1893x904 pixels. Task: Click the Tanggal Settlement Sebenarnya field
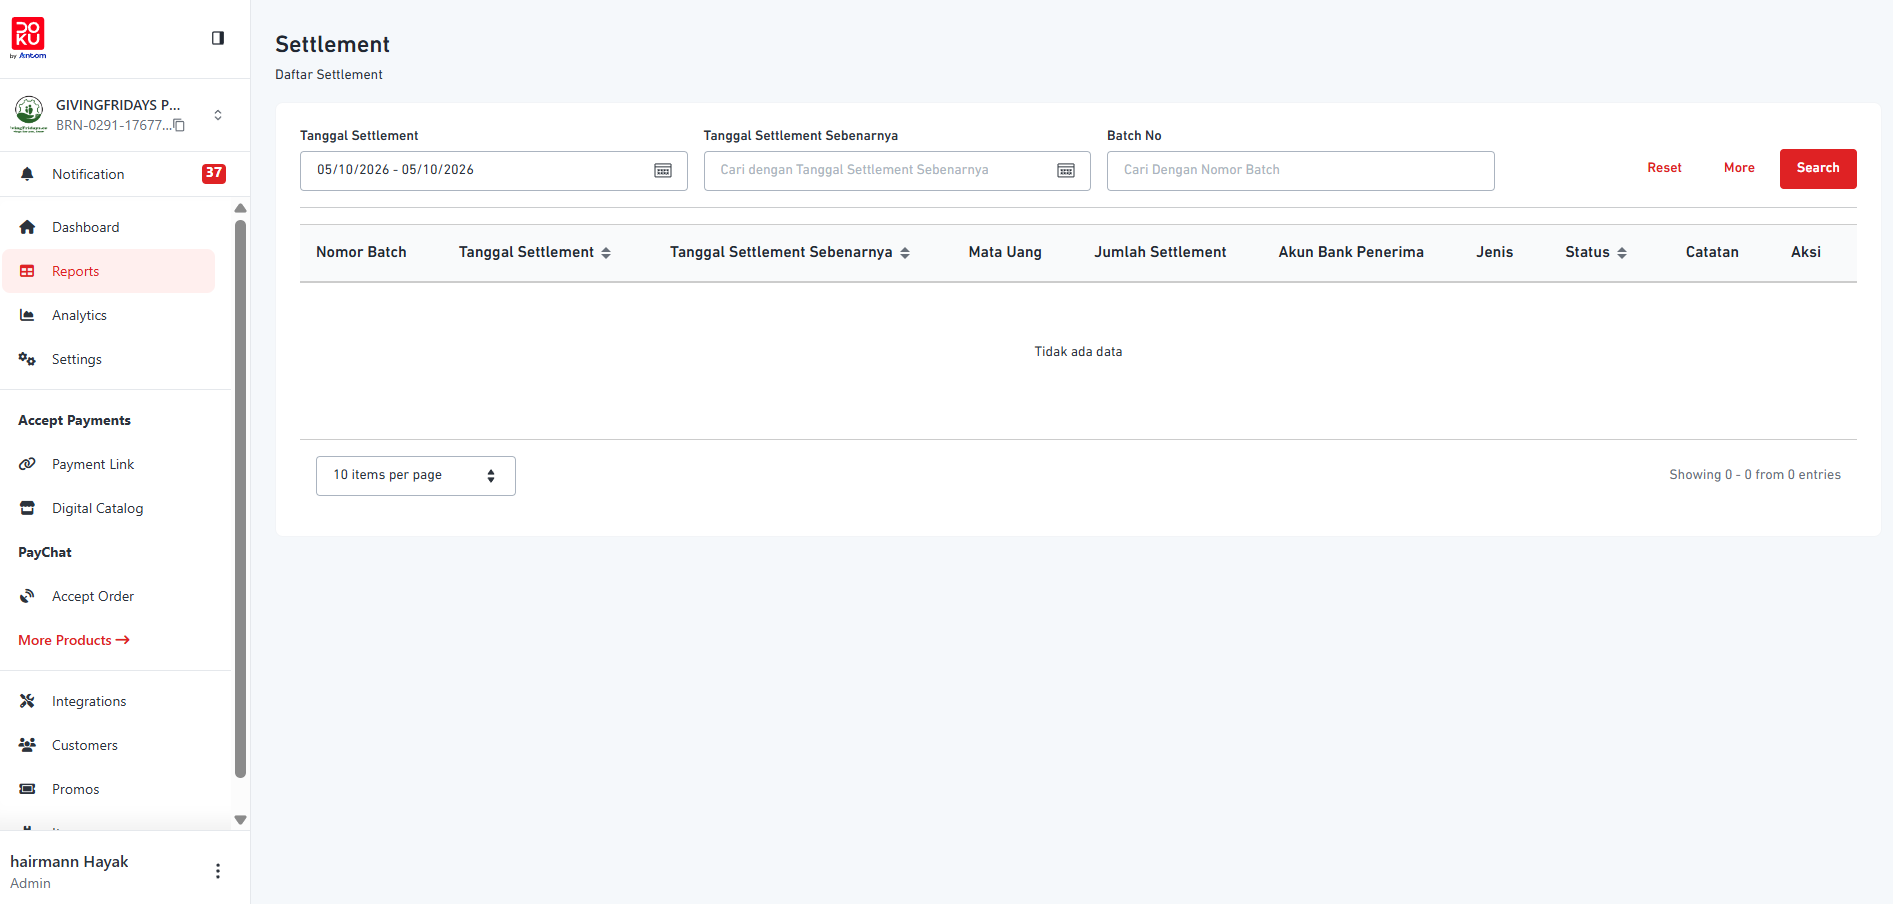896,170
